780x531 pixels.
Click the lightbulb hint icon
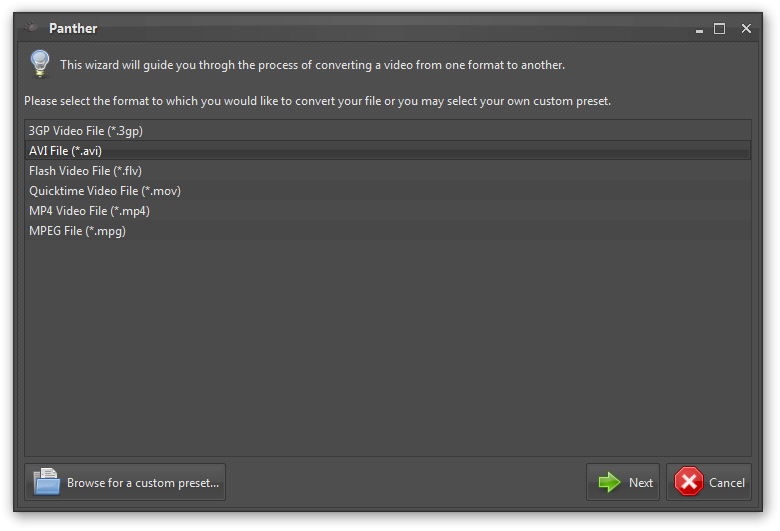[39, 64]
